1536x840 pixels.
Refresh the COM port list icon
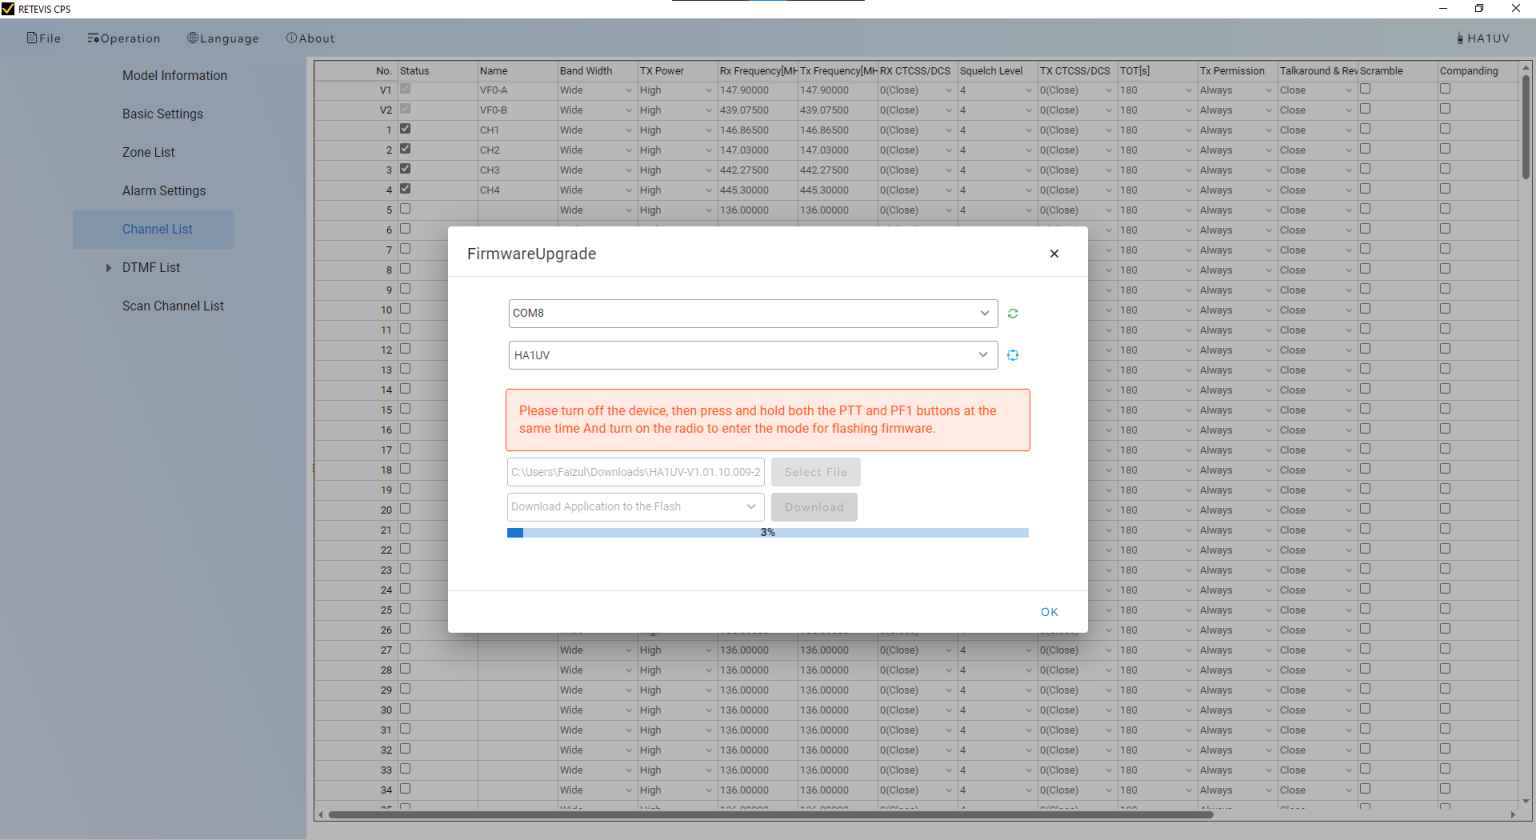click(1013, 313)
